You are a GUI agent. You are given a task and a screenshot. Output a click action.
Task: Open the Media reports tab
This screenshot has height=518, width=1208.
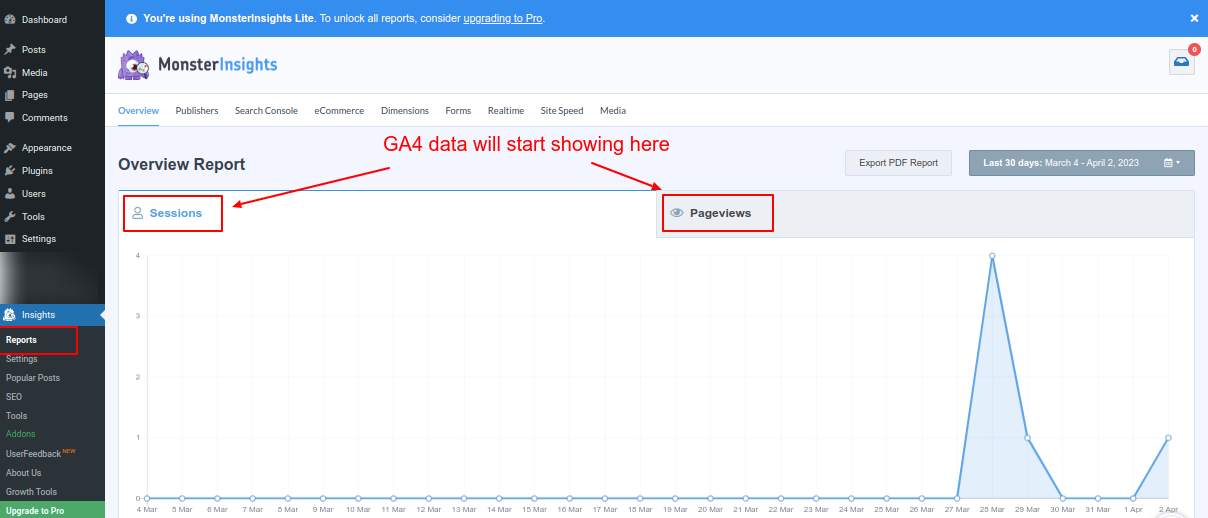pos(613,111)
